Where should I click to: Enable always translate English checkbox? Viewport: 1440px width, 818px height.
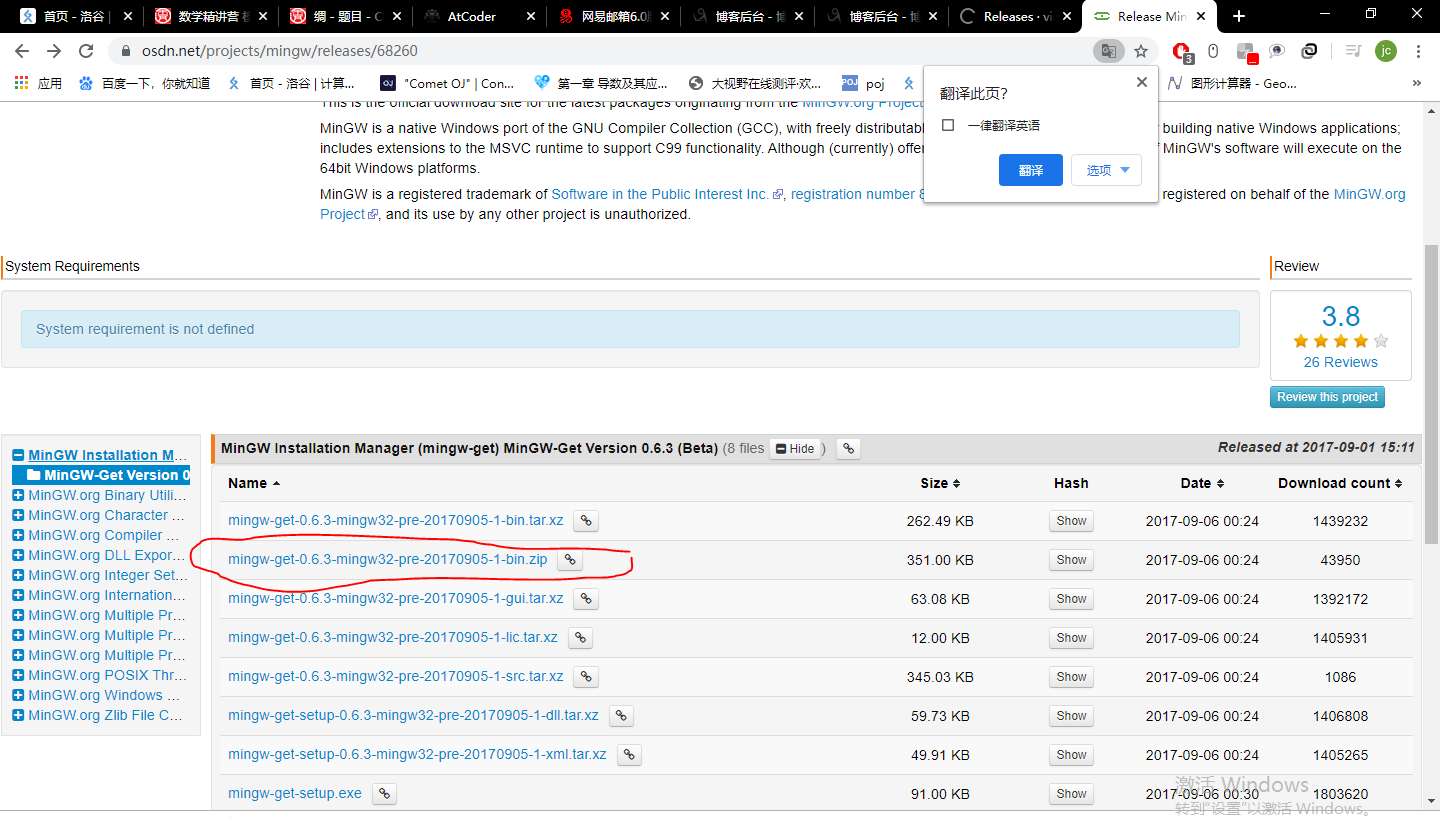(x=948, y=125)
